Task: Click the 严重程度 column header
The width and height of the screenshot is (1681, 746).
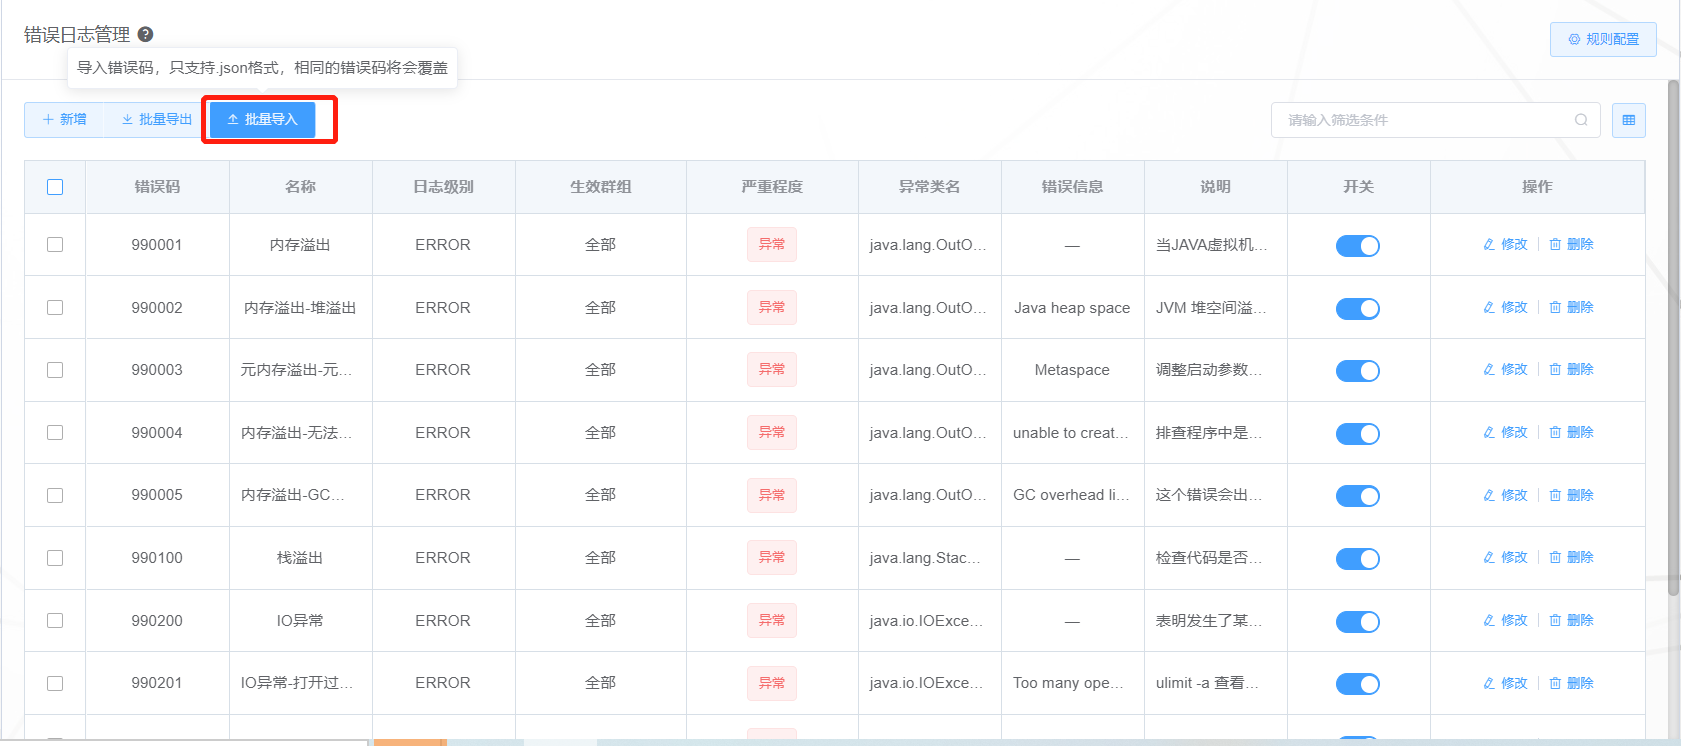Action: (x=772, y=187)
